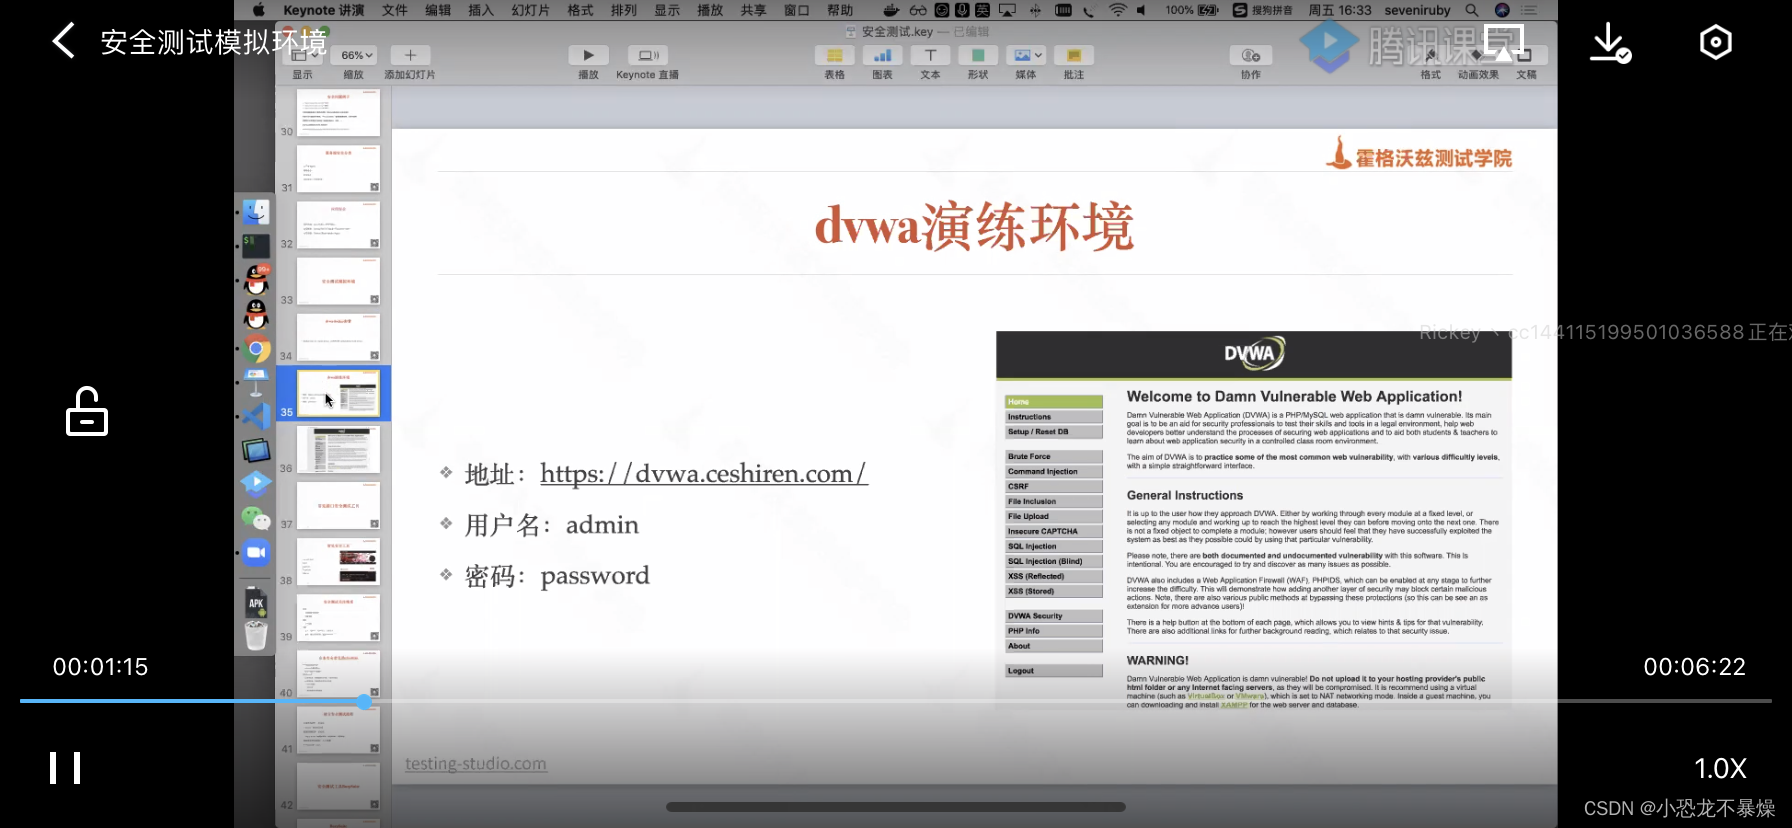The image size is (1792, 828).
Task: Open the 排列 menu
Action: click(624, 10)
